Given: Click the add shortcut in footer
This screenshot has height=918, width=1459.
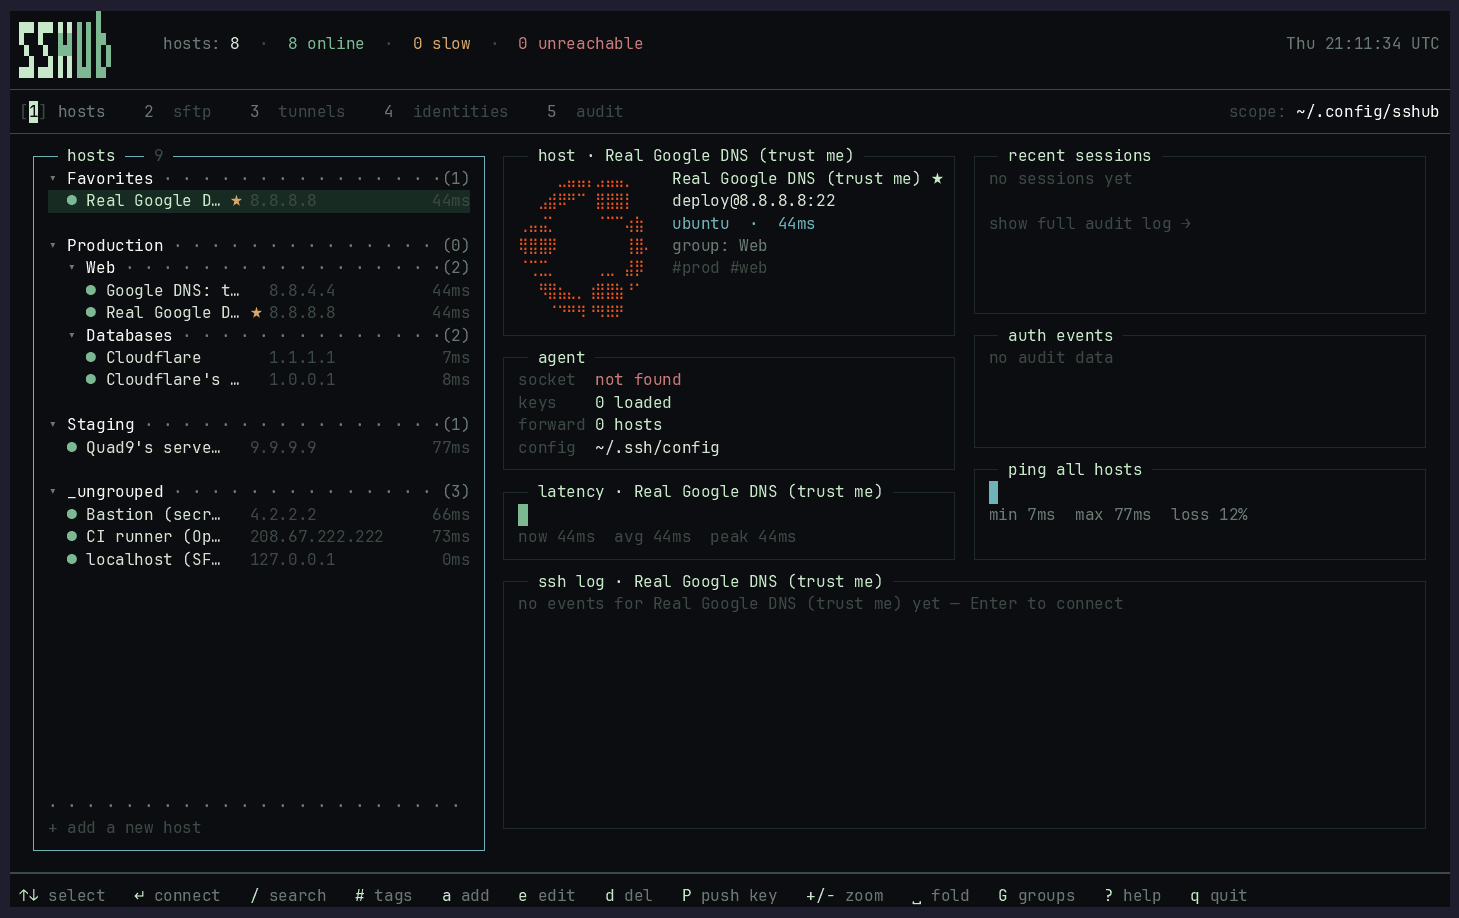Looking at the screenshot, I should pos(466,896).
